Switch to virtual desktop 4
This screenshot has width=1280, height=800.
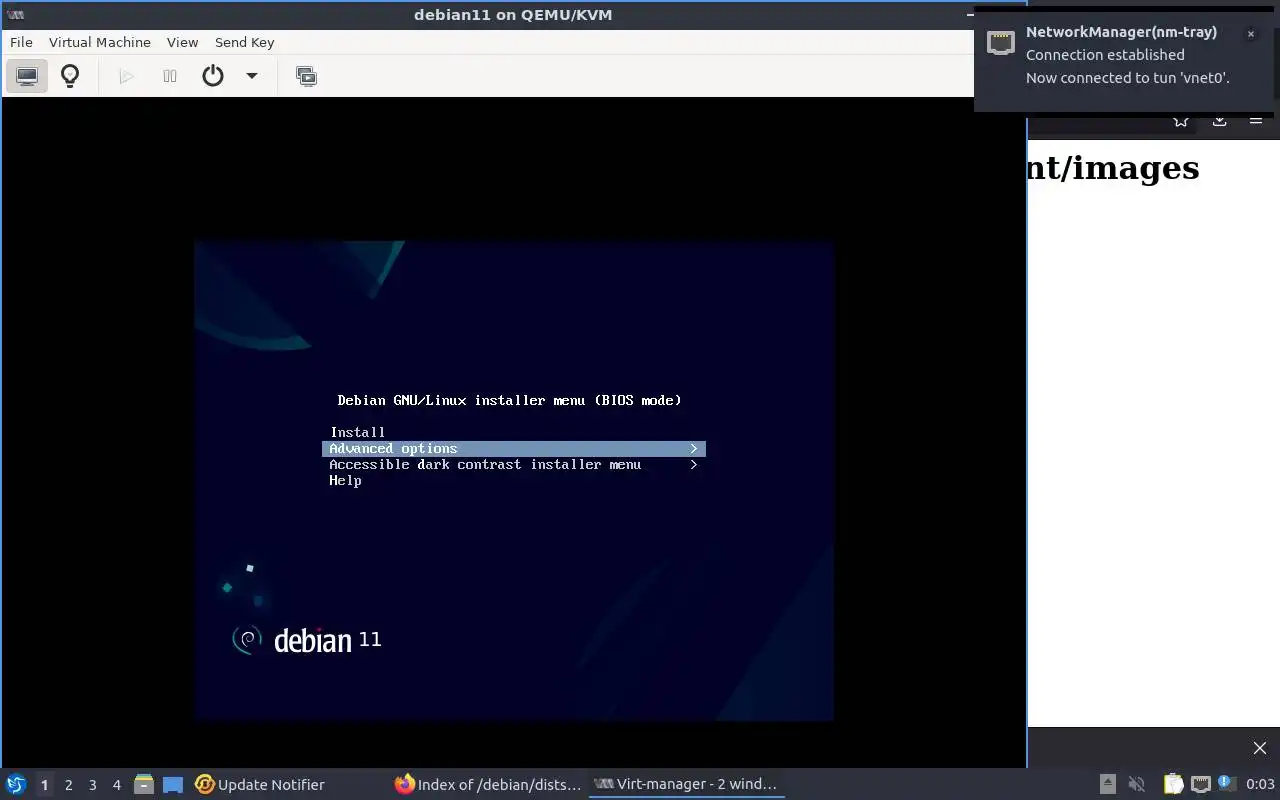pyautogui.click(x=116, y=785)
